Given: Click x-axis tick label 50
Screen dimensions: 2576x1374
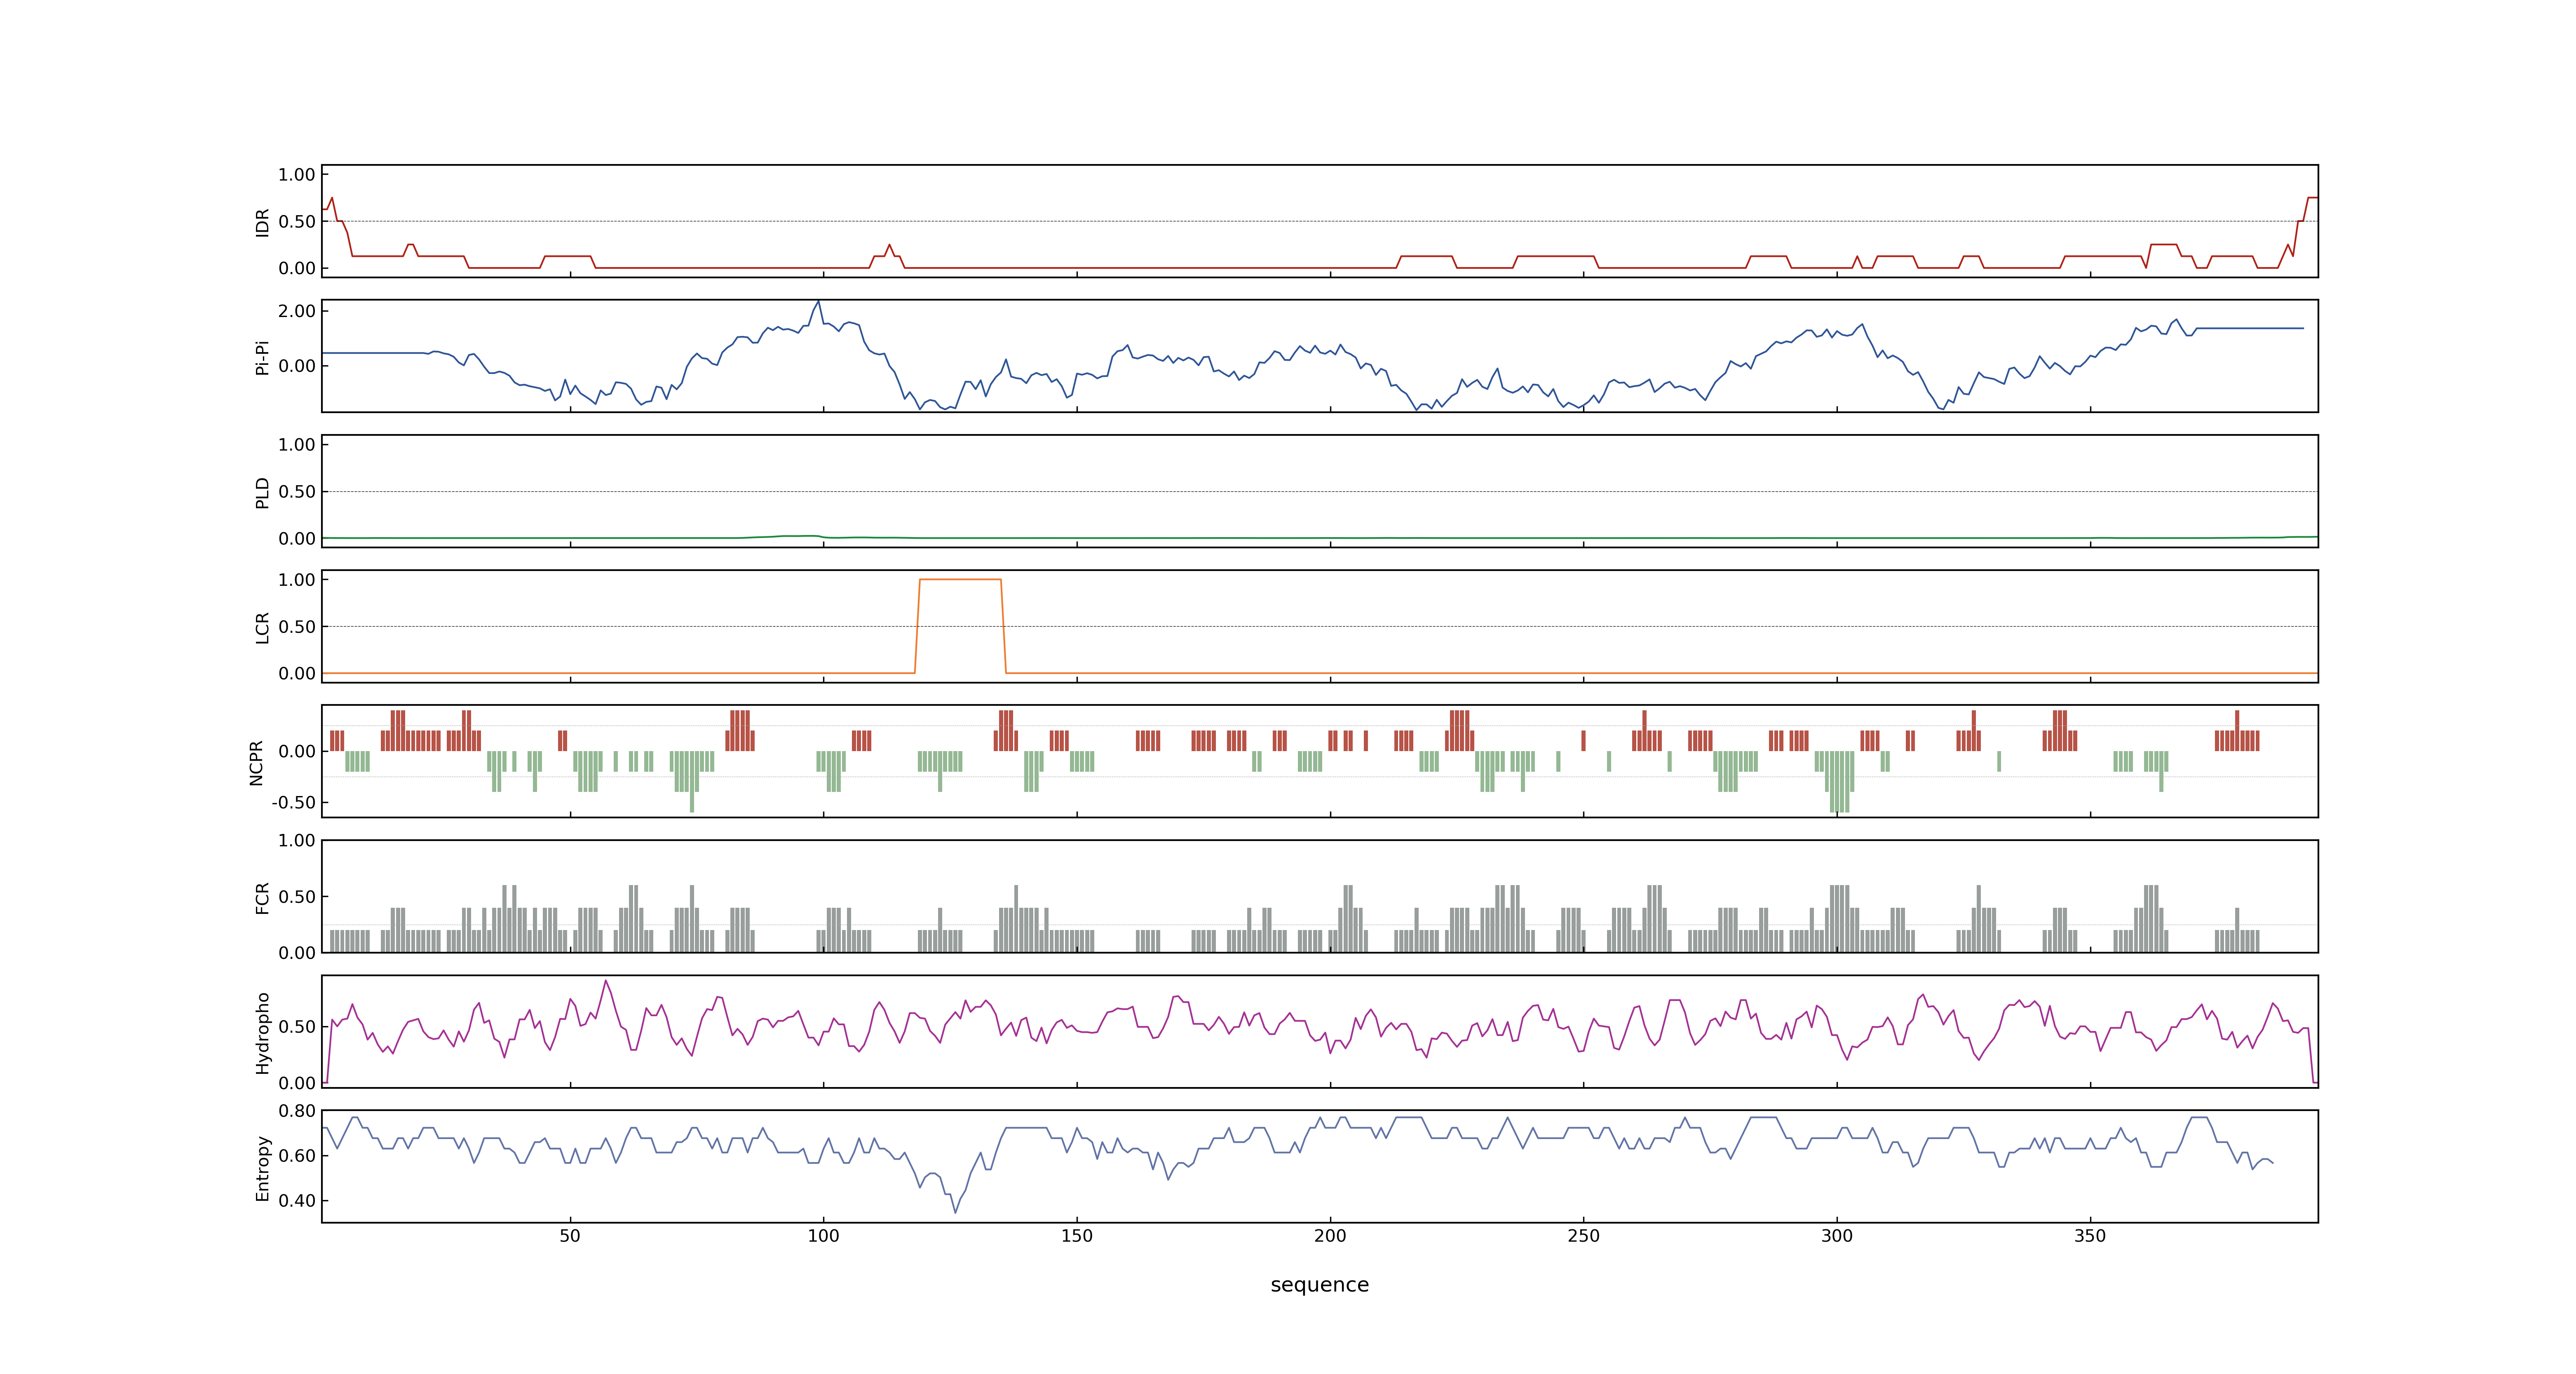Looking at the screenshot, I should [x=570, y=1236].
